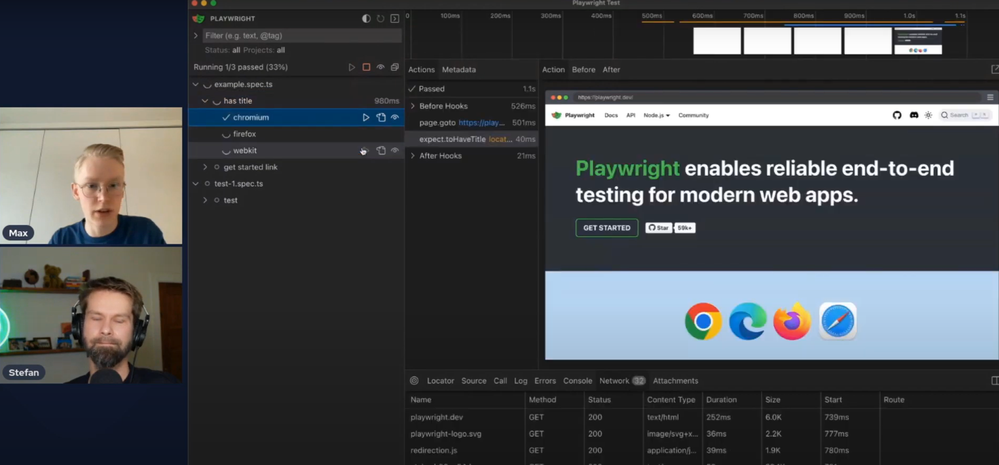Collapse the test-1.spec.ts file node
This screenshot has height=465, width=999.
coord(196,183)
